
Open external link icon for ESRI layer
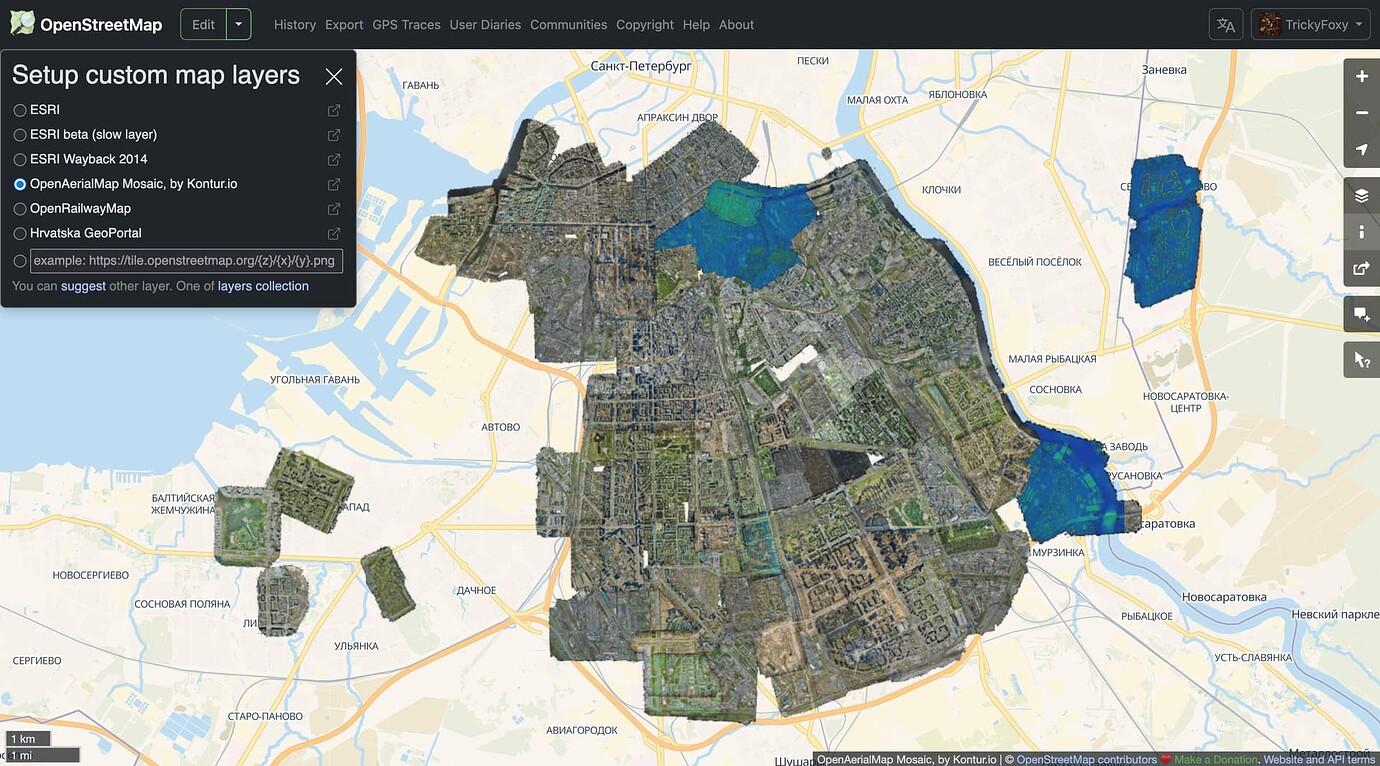(x=334, y=110)
